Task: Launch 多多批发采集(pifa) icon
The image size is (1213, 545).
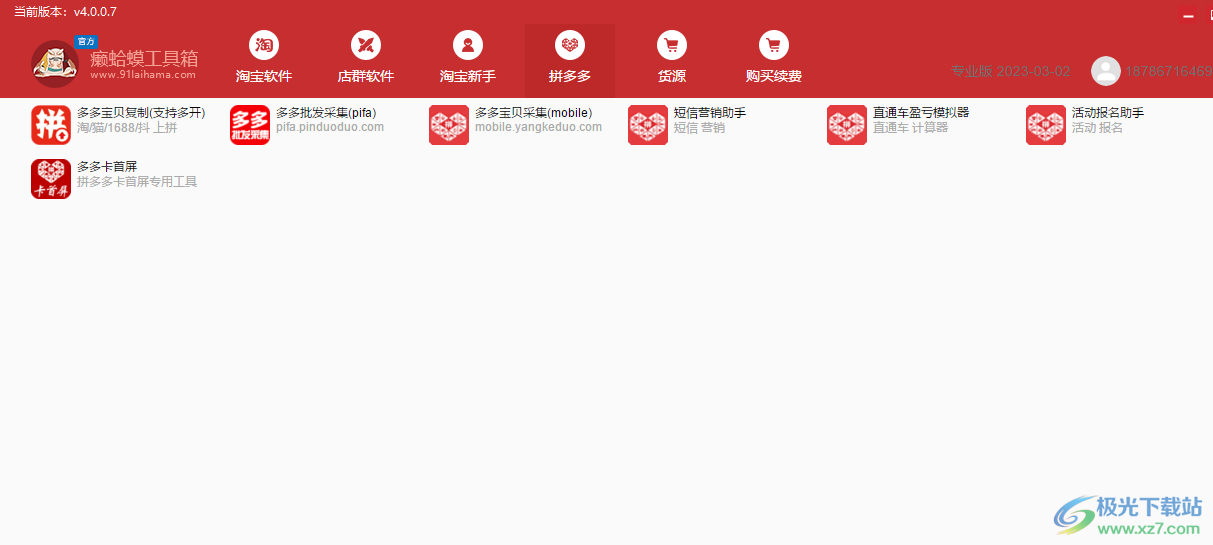Action: (250, 125)
